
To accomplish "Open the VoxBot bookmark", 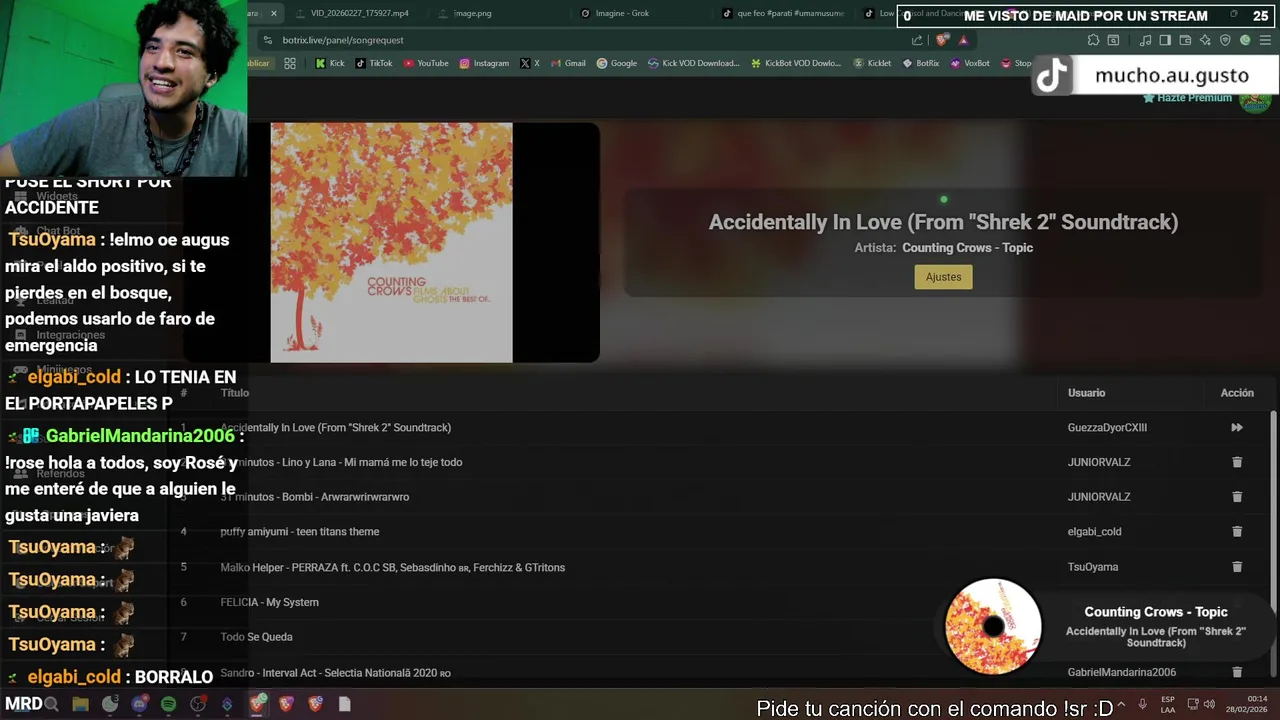I will 970,63.
